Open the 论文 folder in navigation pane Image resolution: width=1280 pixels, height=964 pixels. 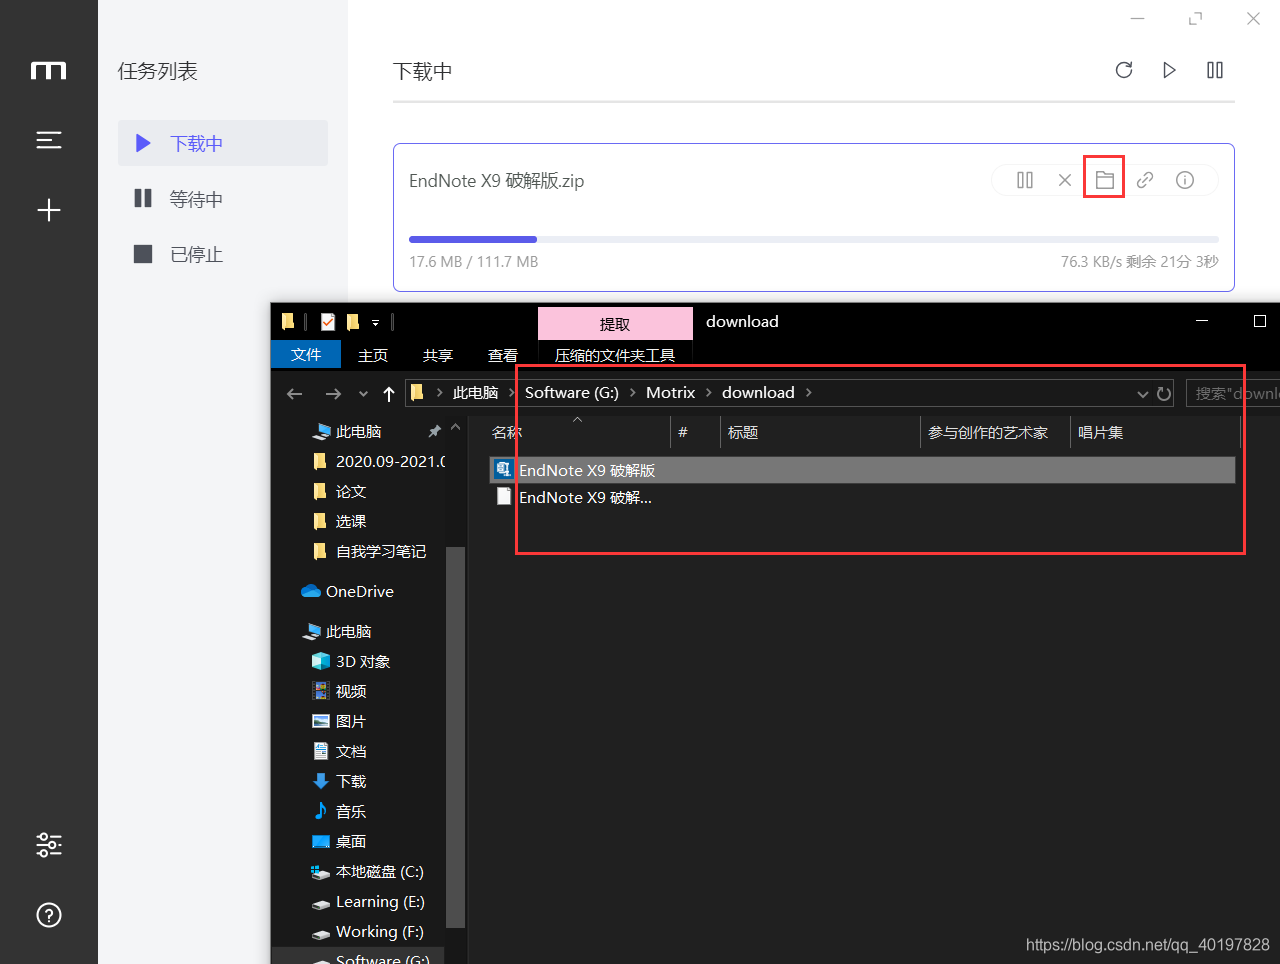pos(340,491)
